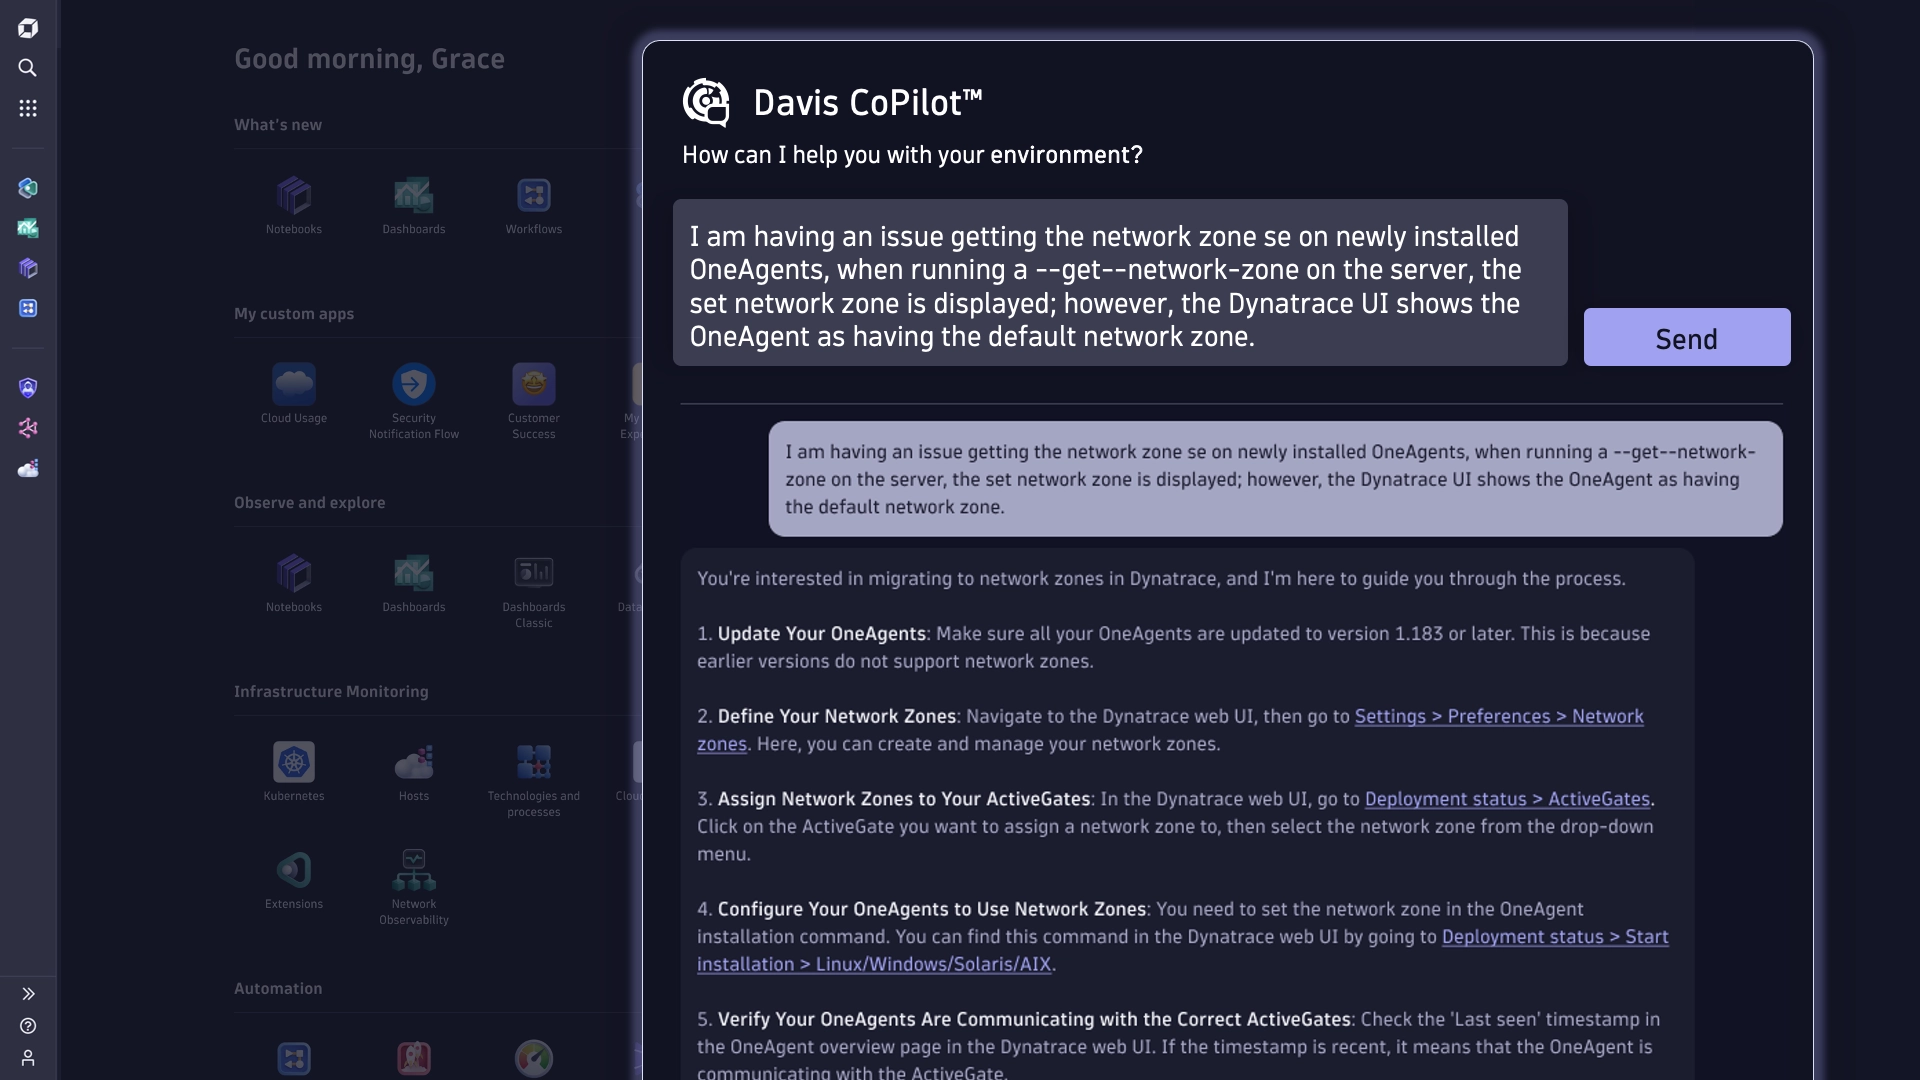Launch the Workflows app

534,205
